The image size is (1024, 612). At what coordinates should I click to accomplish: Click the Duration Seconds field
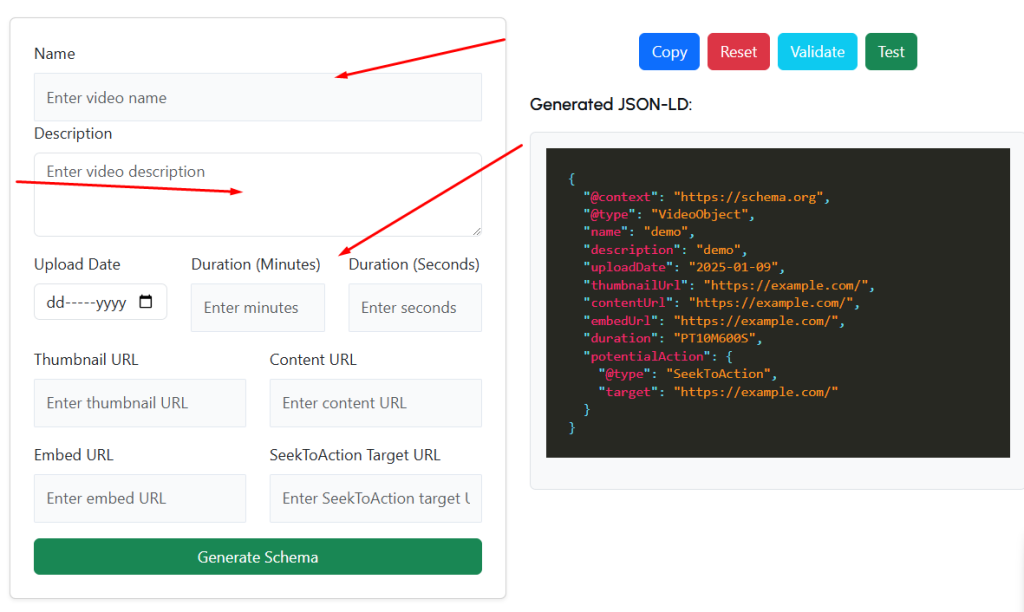(414, 307)
